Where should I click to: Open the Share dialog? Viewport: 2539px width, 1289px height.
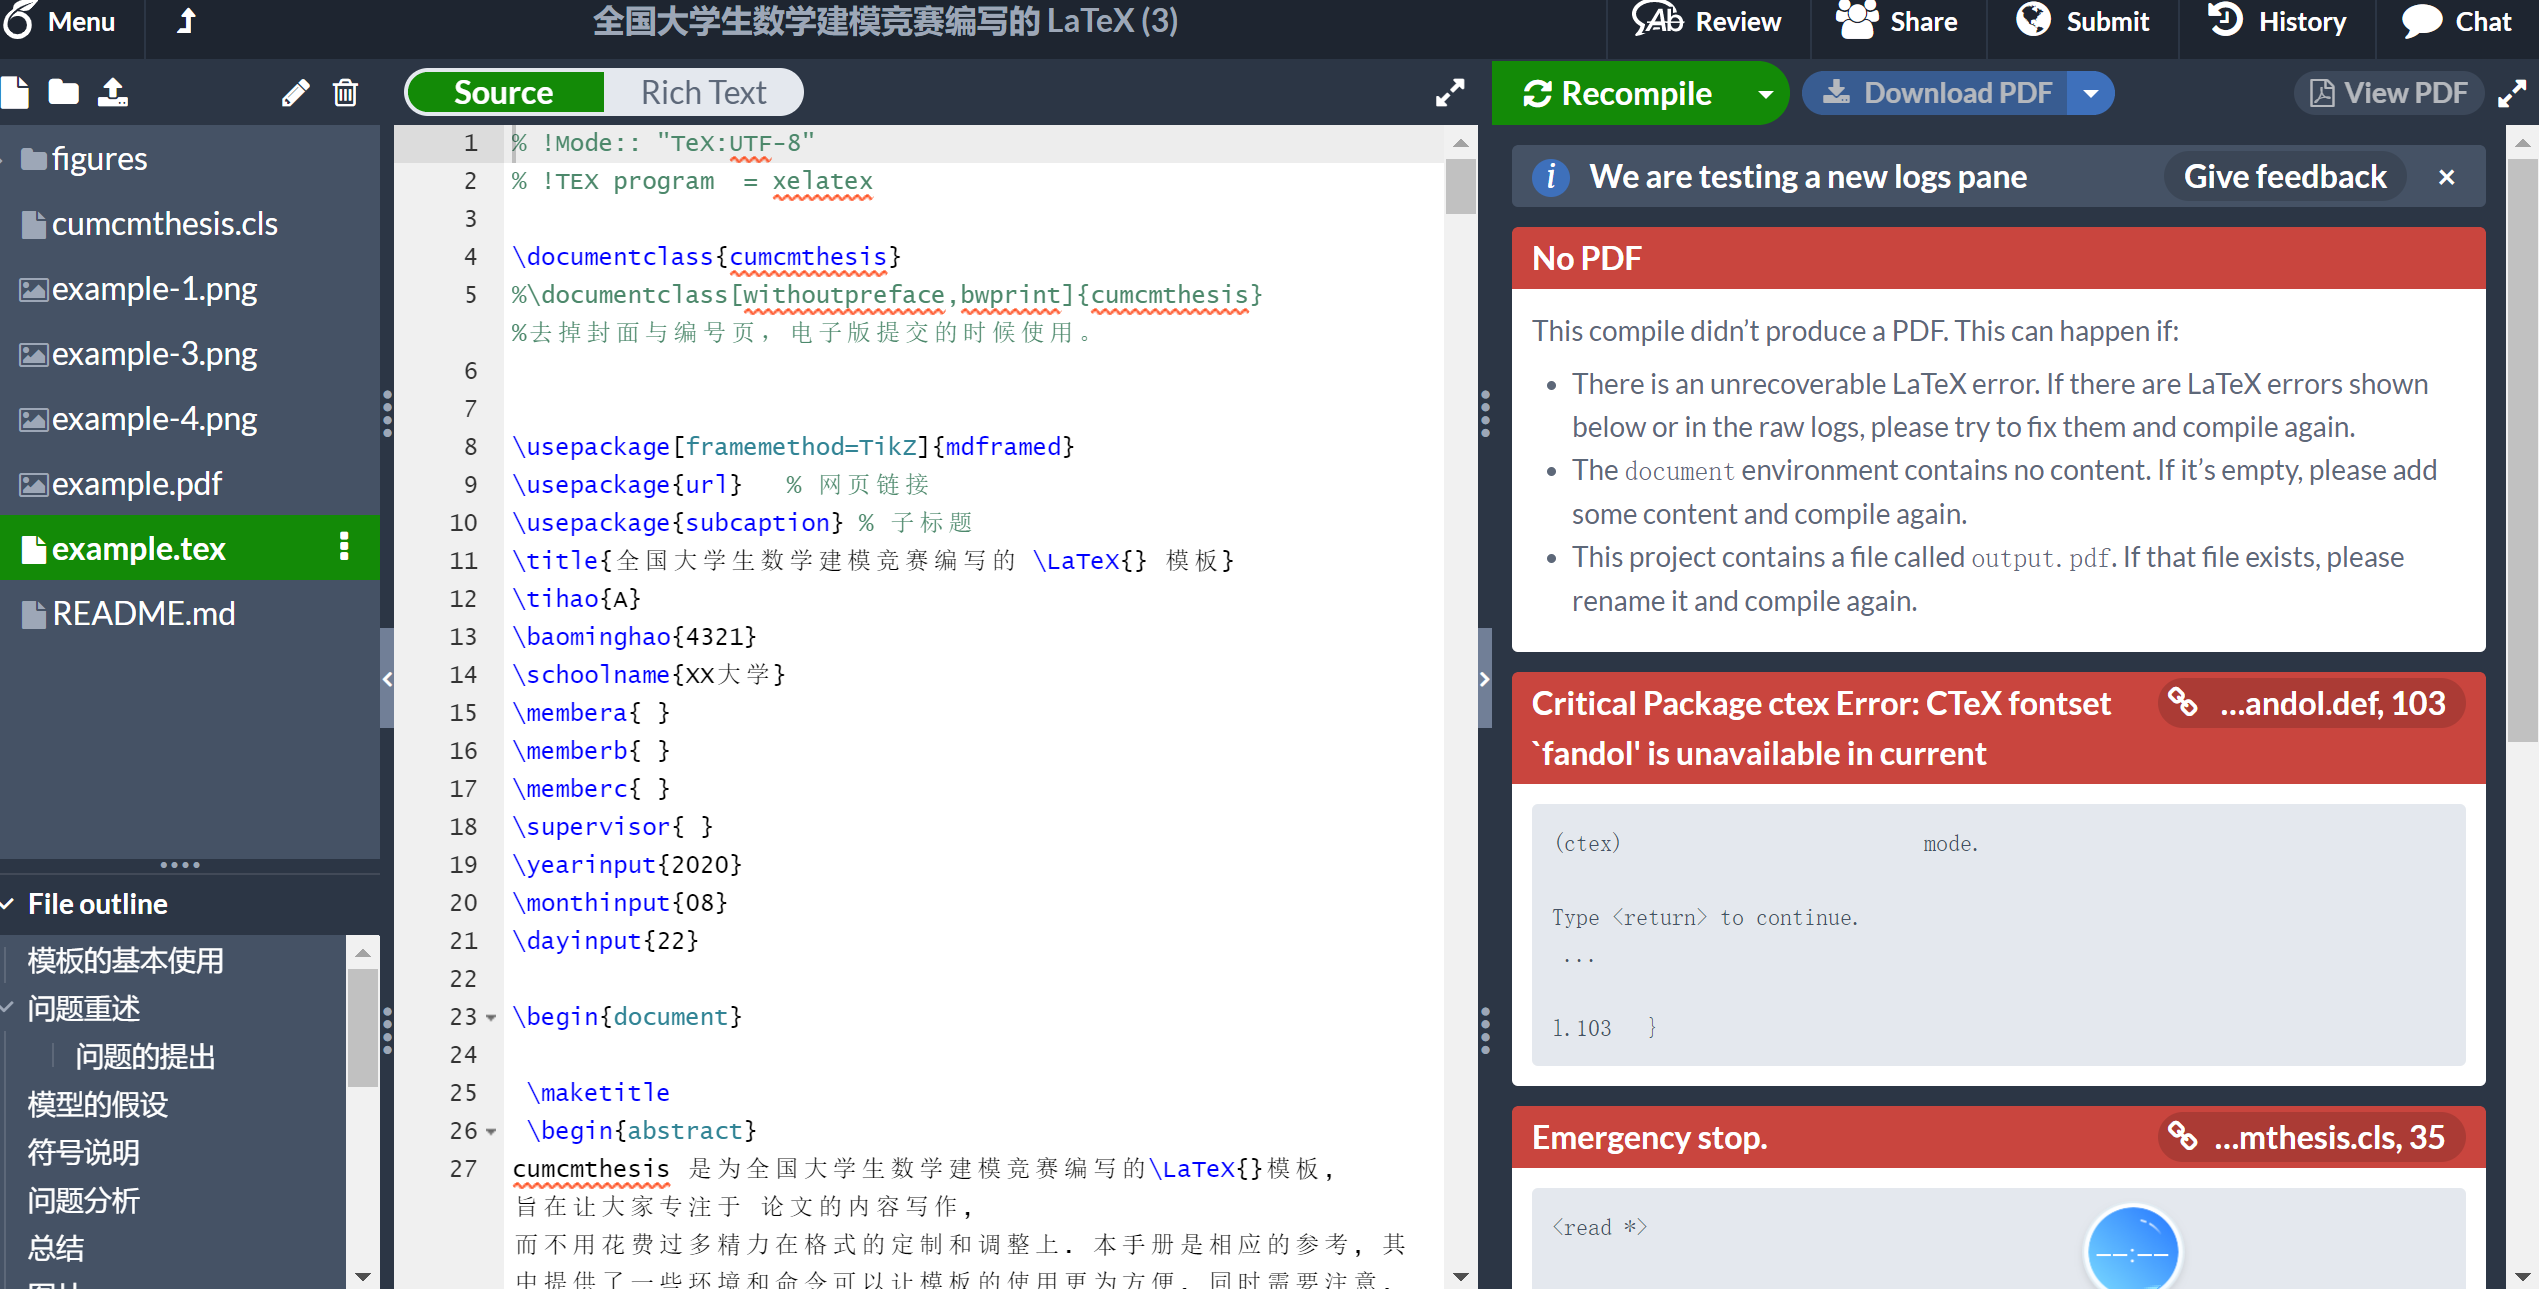(x=1897, y=21)
